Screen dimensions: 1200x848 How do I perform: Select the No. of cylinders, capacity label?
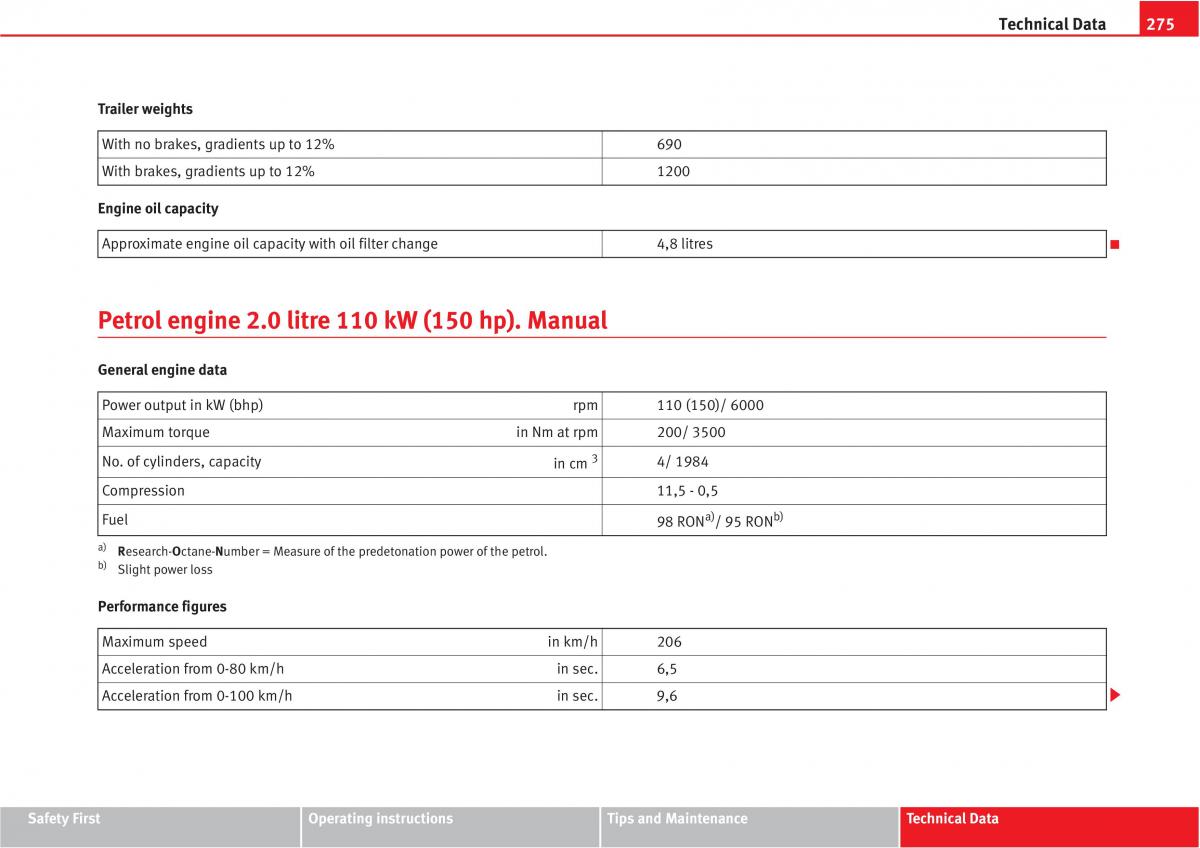pos(181,462)
